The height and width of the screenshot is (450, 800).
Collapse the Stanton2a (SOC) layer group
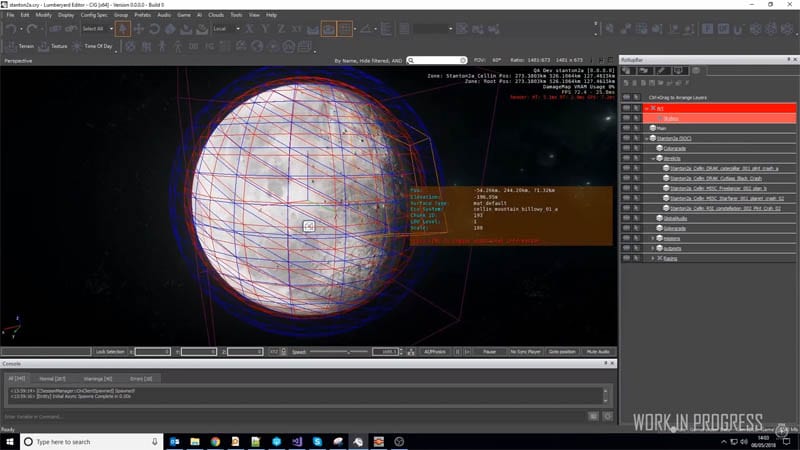click(x=646, y=138)
